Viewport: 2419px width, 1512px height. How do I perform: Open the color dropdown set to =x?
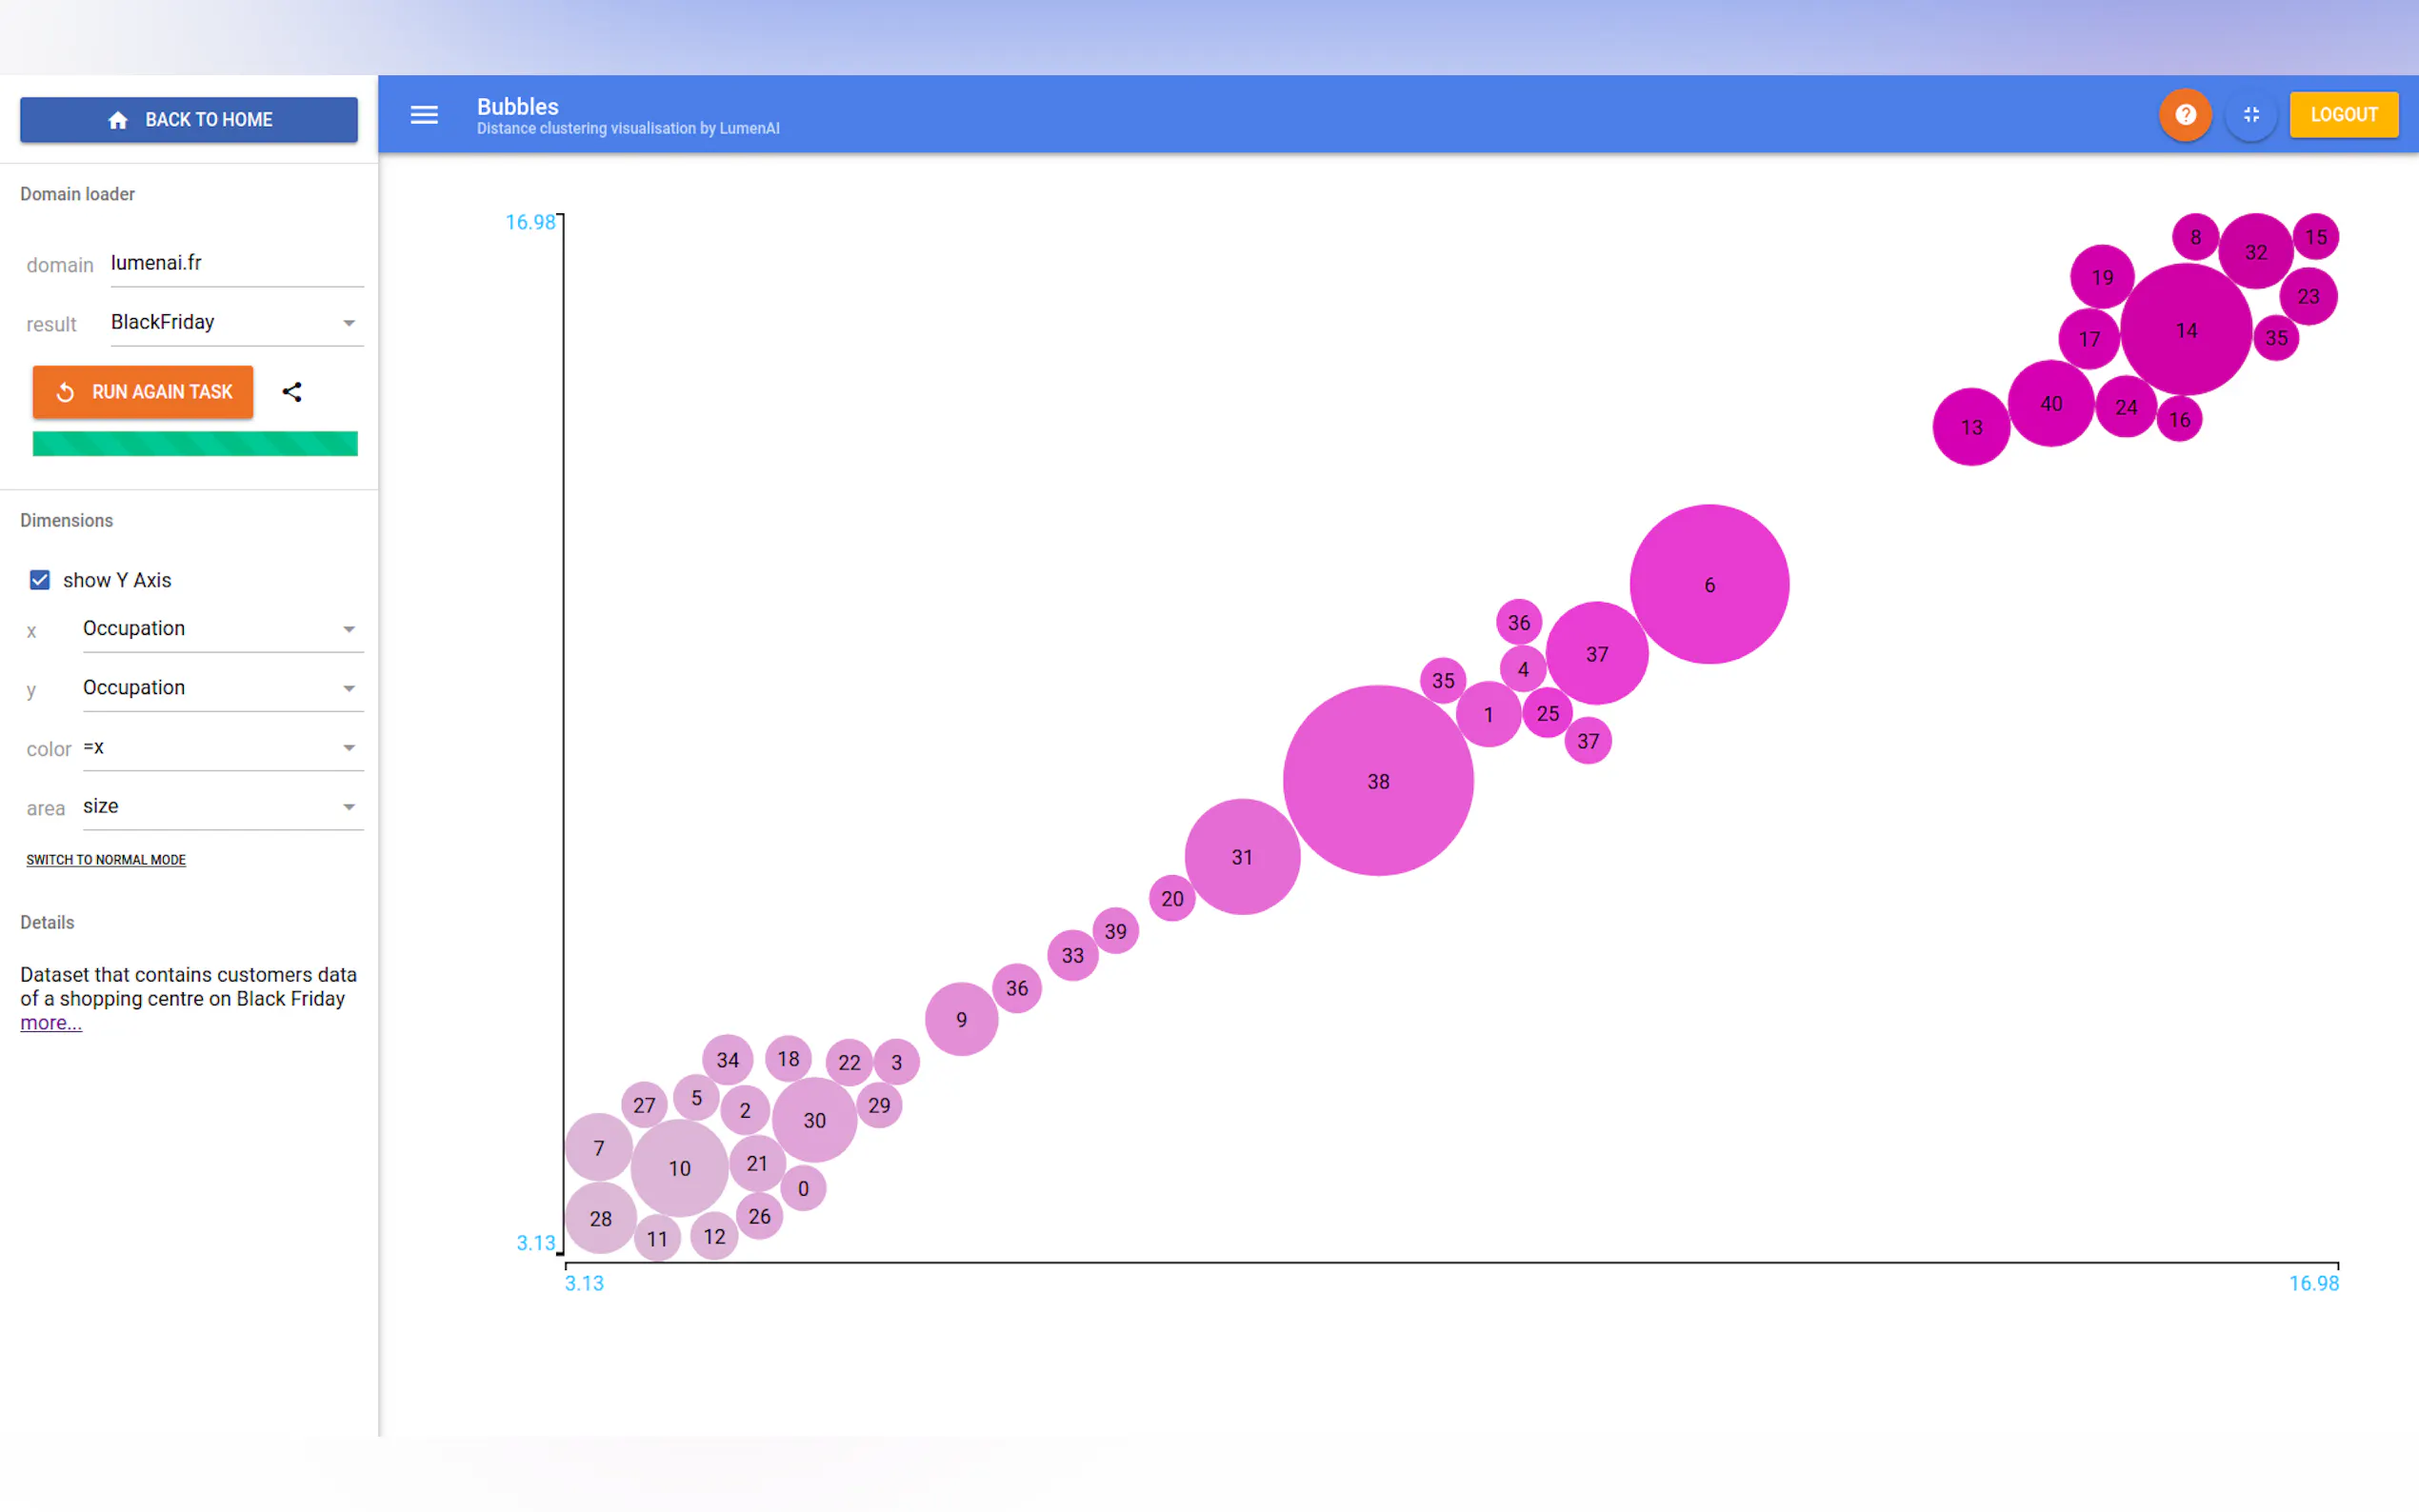point(222,748)
